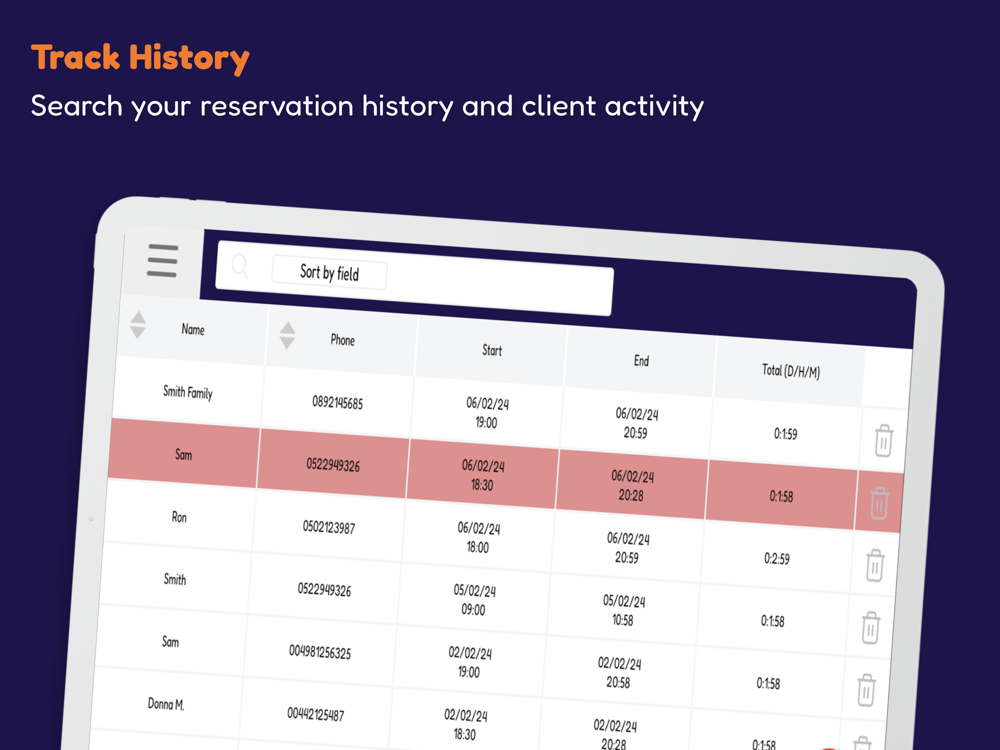
Task: Click the Name column header
Action: coord(193,329)
